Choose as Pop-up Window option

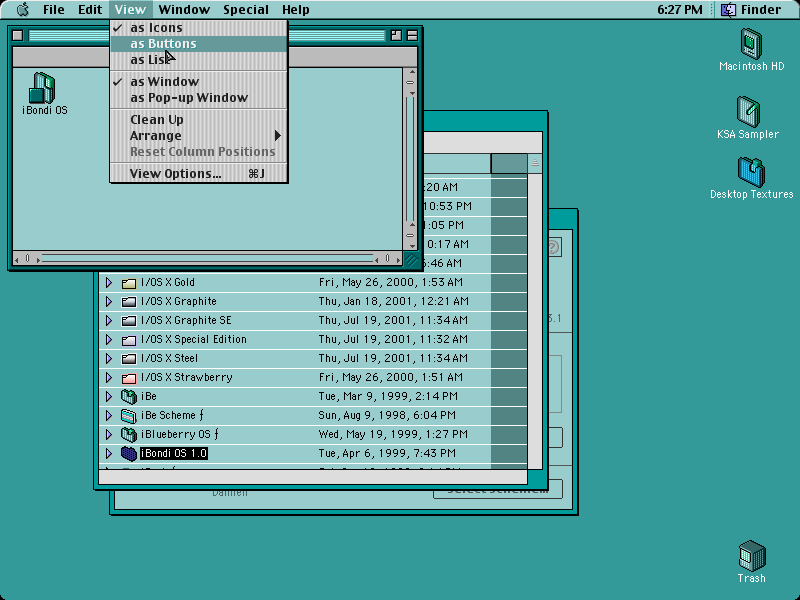point(199,97)
